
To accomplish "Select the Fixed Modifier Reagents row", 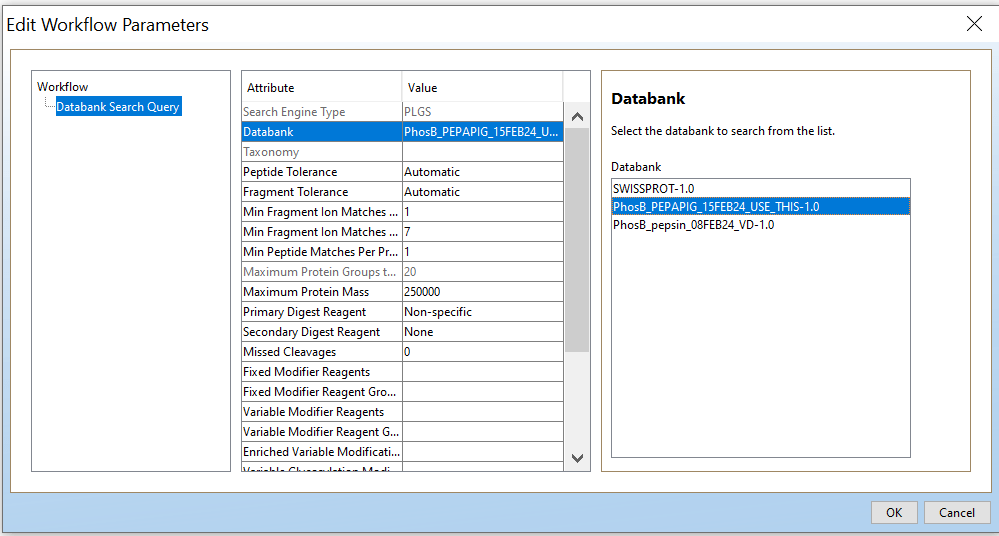I will pos(321,372).
